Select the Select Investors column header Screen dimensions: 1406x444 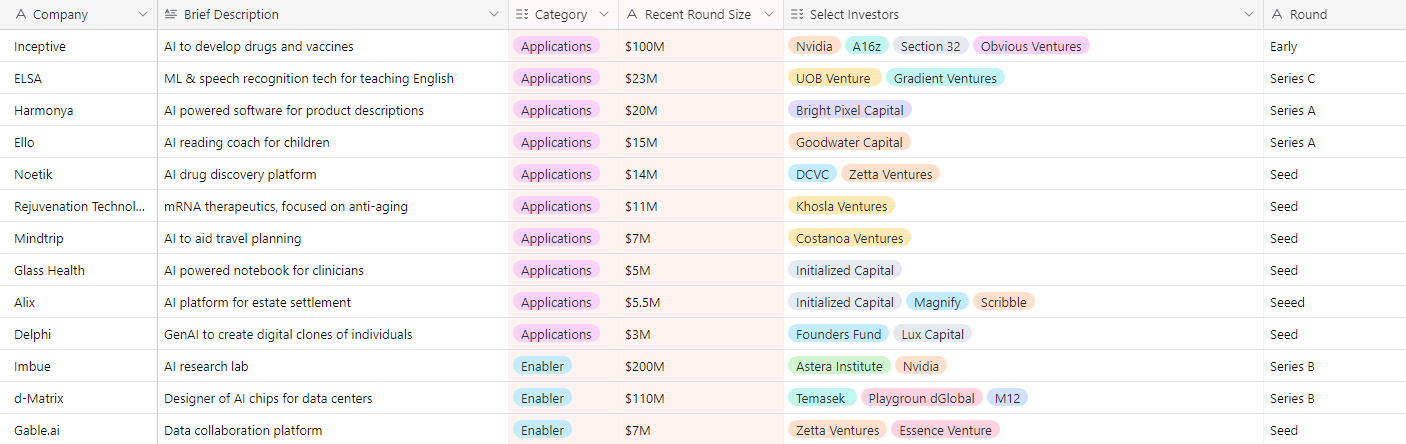point(1023,15)
